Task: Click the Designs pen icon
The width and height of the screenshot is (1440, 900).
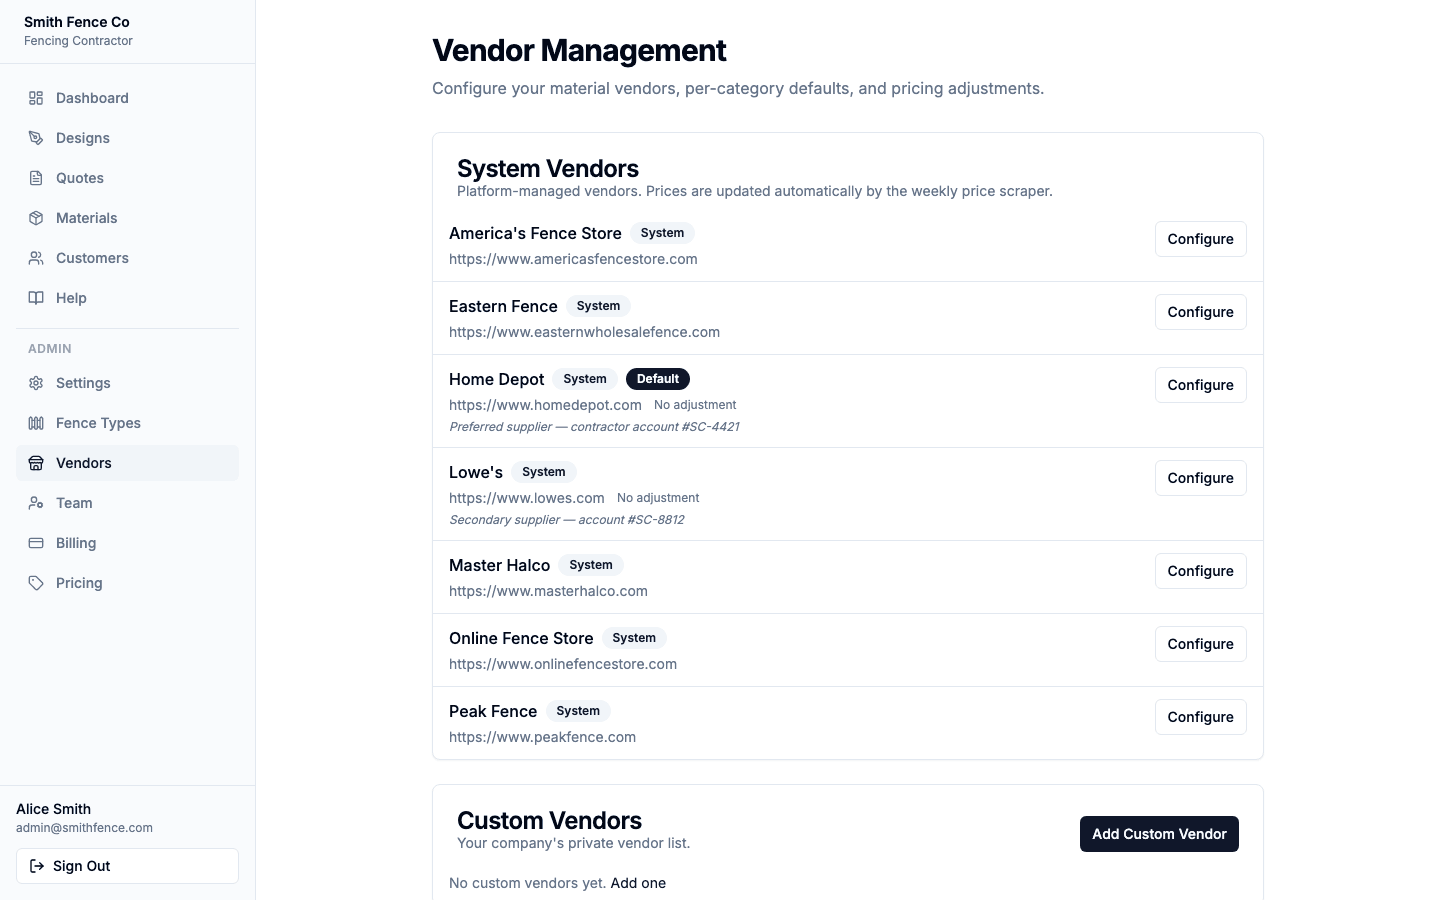Action: pyautogui.click(x=36, y=138)
